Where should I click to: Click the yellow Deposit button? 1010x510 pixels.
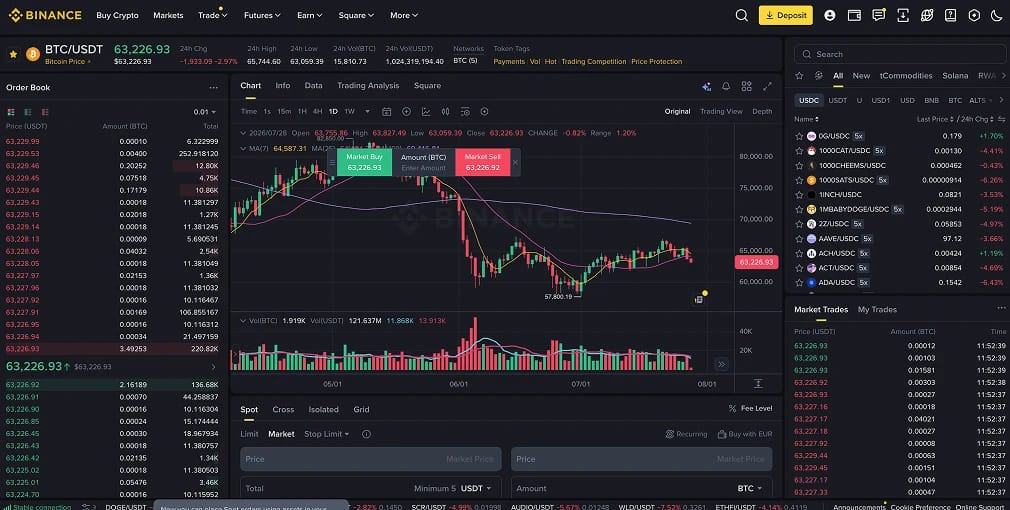785,15
